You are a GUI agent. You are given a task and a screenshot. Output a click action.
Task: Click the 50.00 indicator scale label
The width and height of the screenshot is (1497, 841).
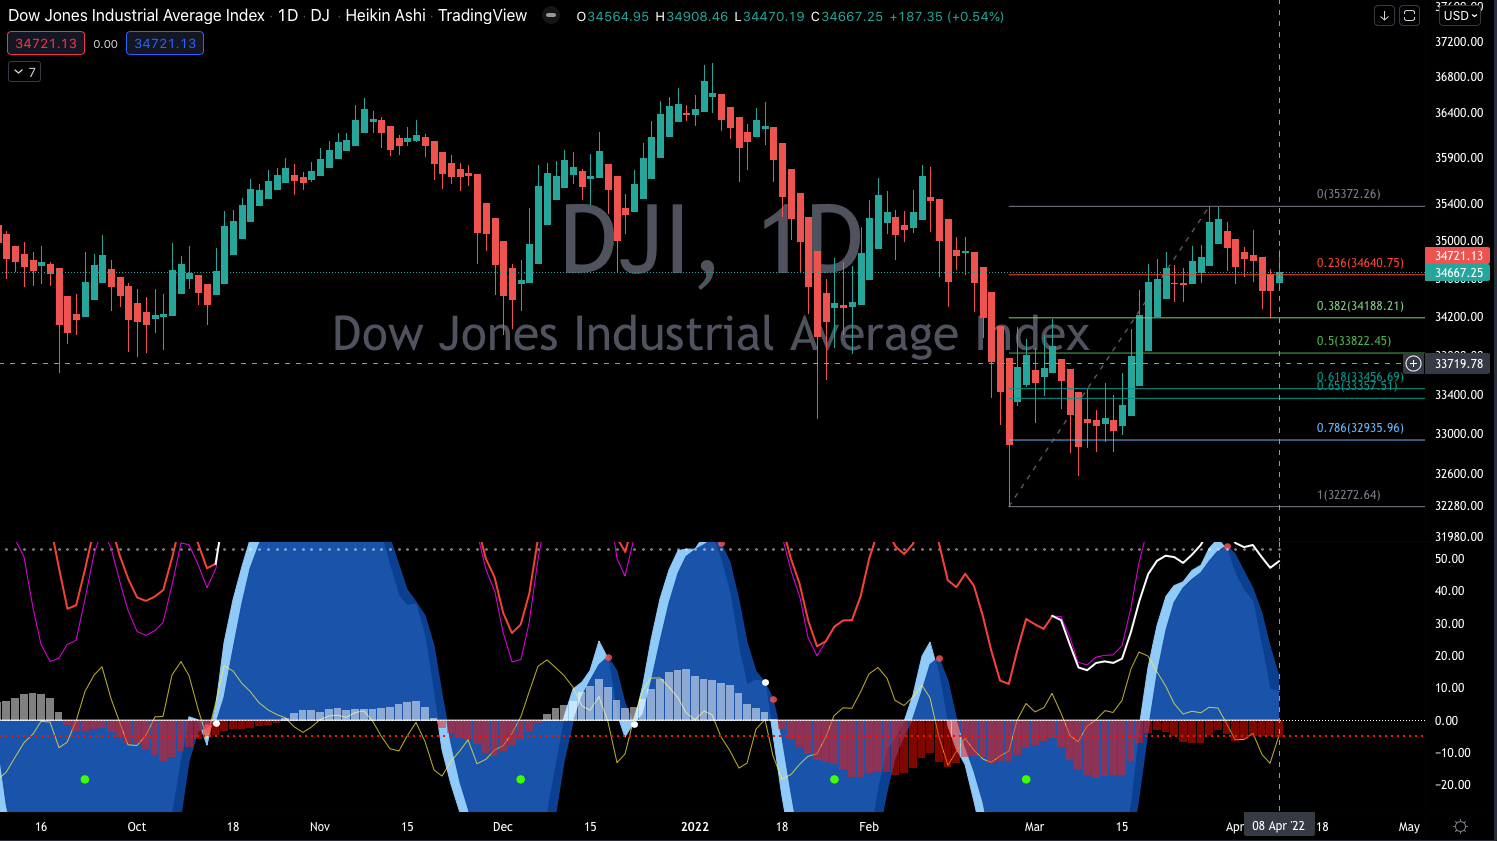[1449, 559]
